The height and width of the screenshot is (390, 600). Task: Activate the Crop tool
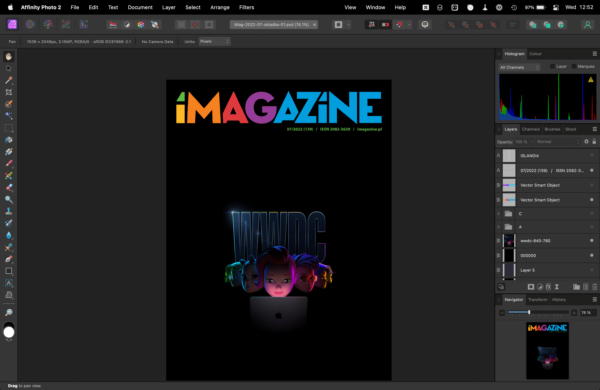9,92
